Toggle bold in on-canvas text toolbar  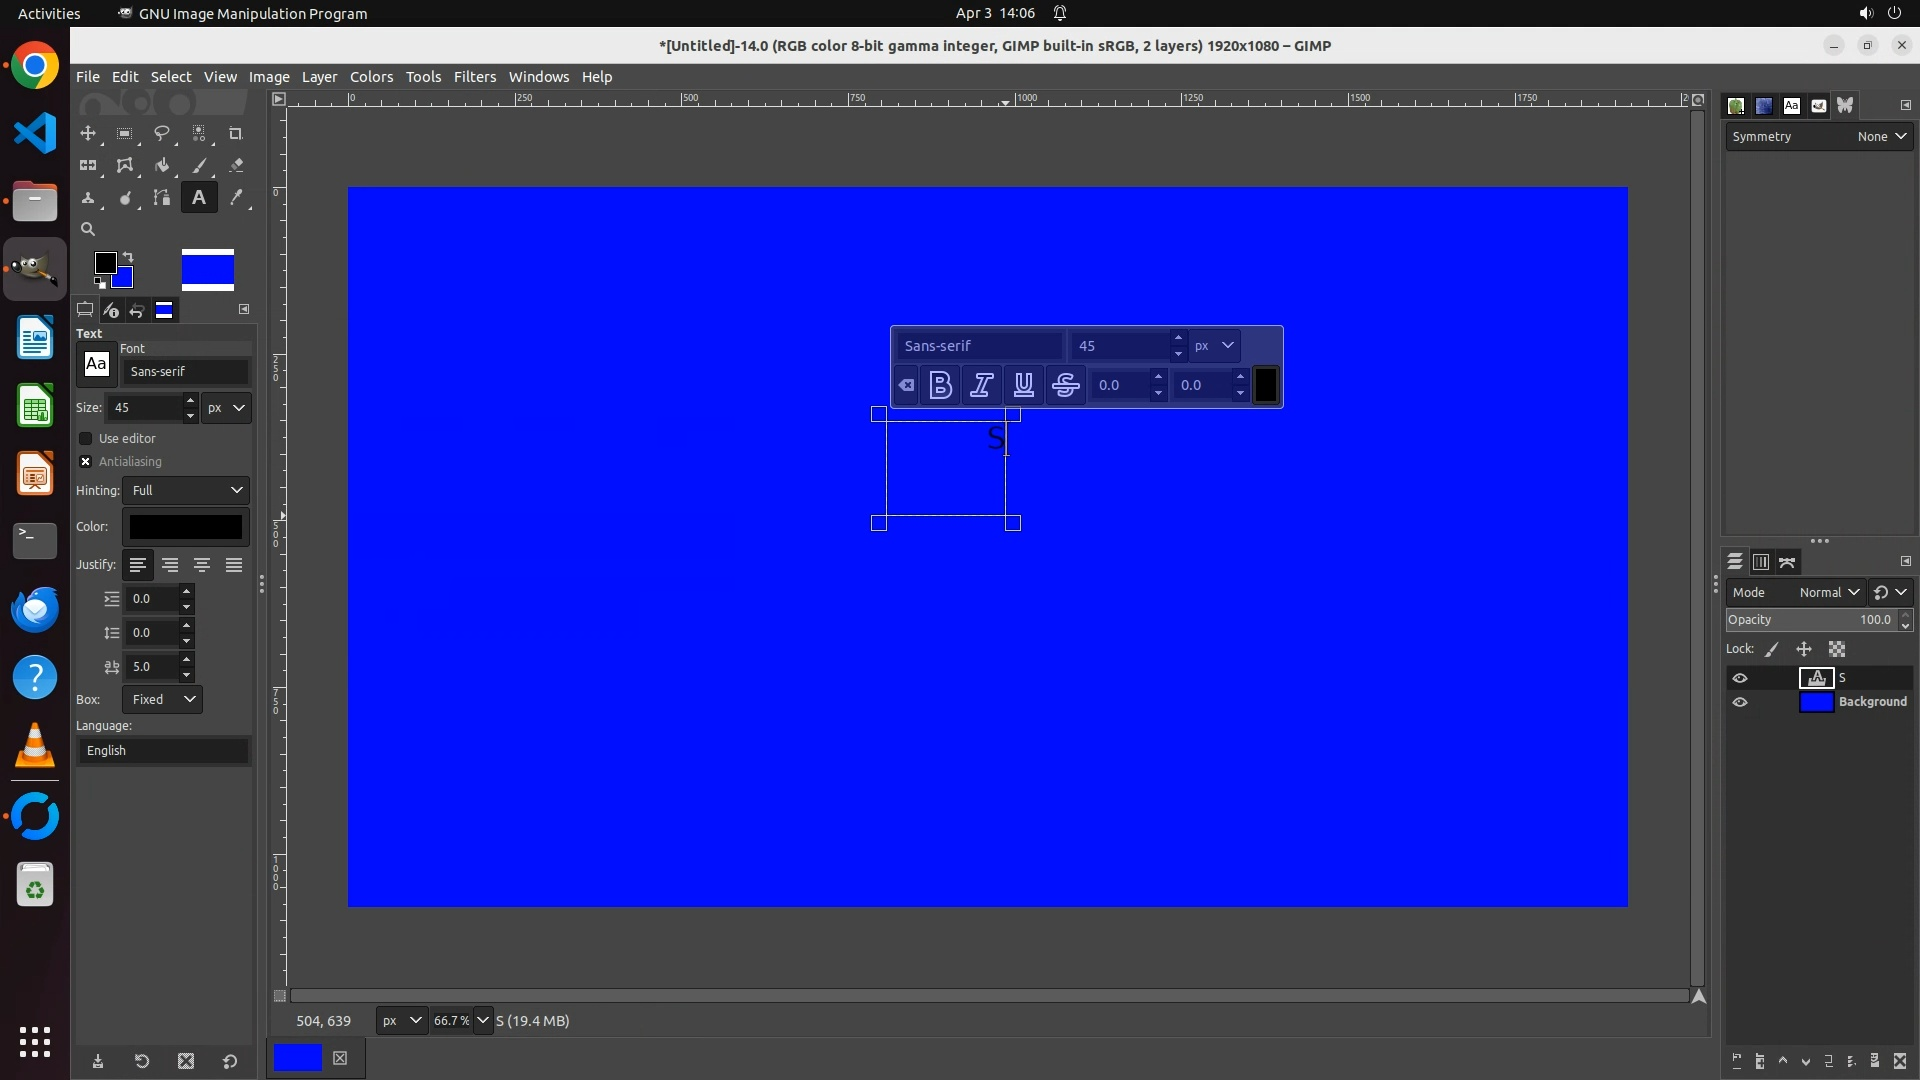[x=940, y=385]
